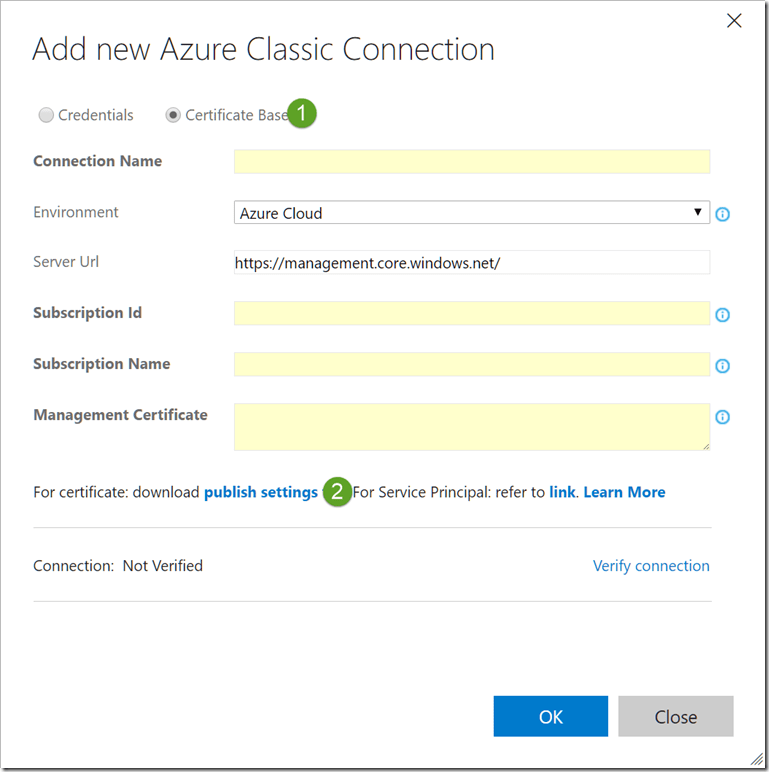Focus the Connection Name field
This screenshot has width=769, height=772.
(471, 162)
